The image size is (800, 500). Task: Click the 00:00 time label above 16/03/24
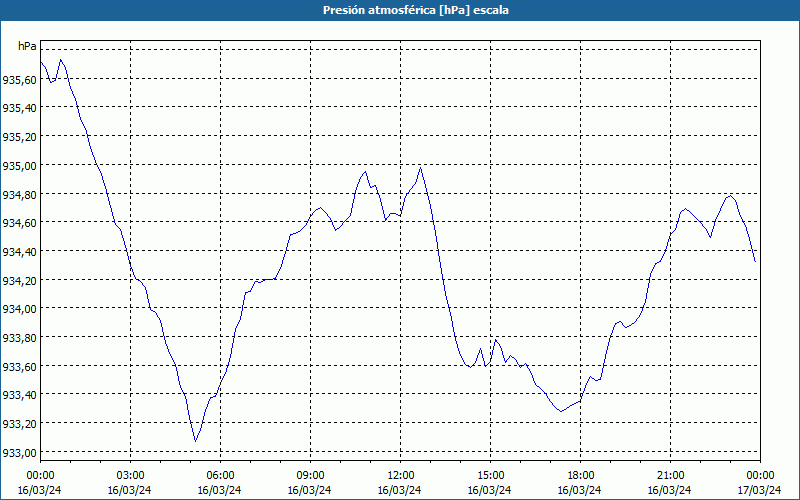pyautogui.click(x=40, y=476)
